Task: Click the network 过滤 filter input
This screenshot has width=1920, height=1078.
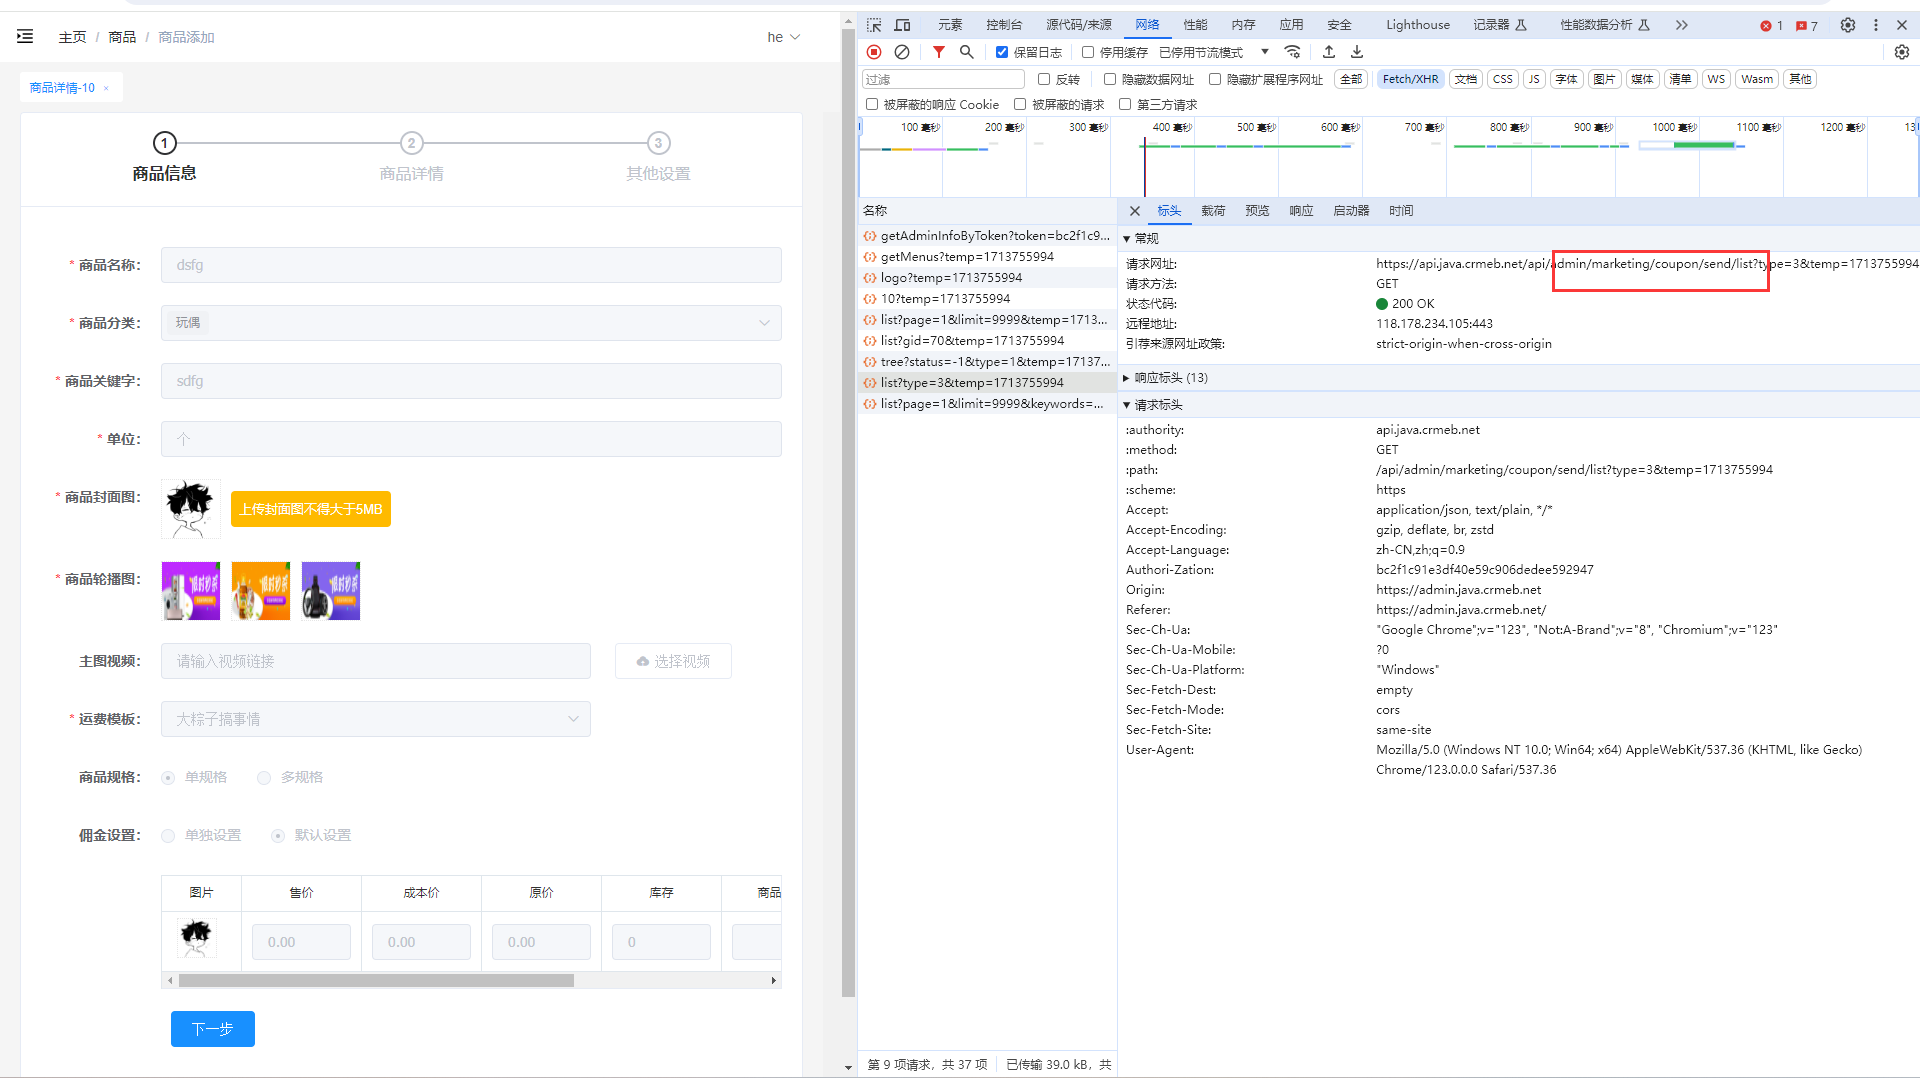Action: [943, 79]
